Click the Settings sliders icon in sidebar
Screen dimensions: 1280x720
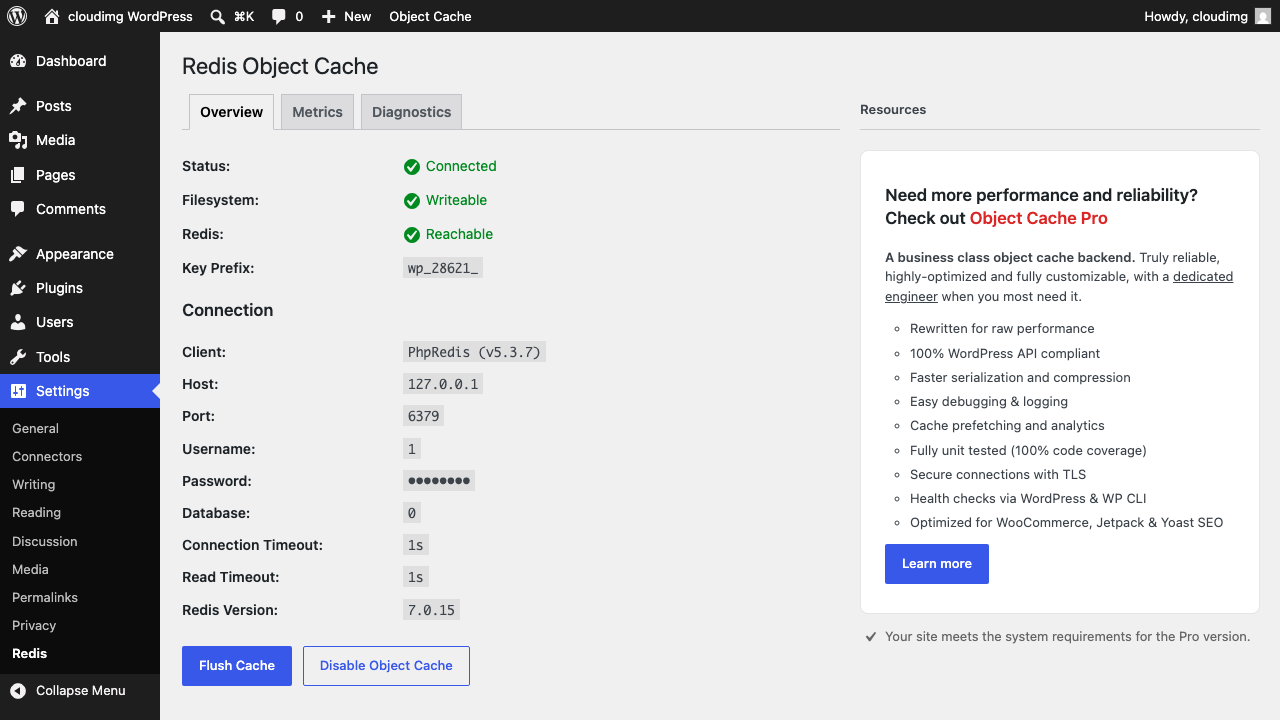pyautogui.click(x=18, y=391)
